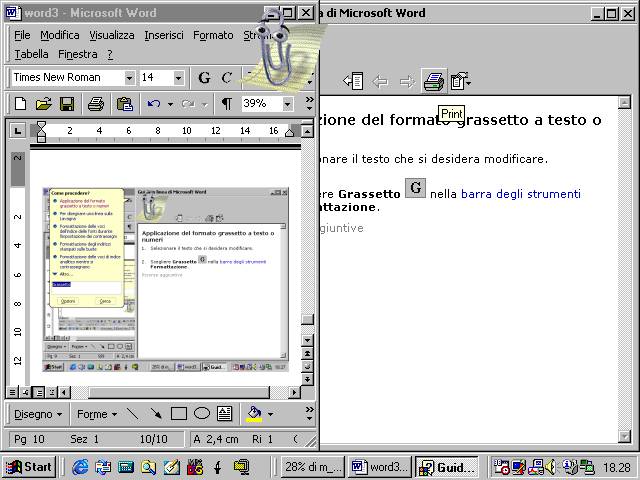Open the File menu
The height and width of the screenshot is (480, 640).
22,36
